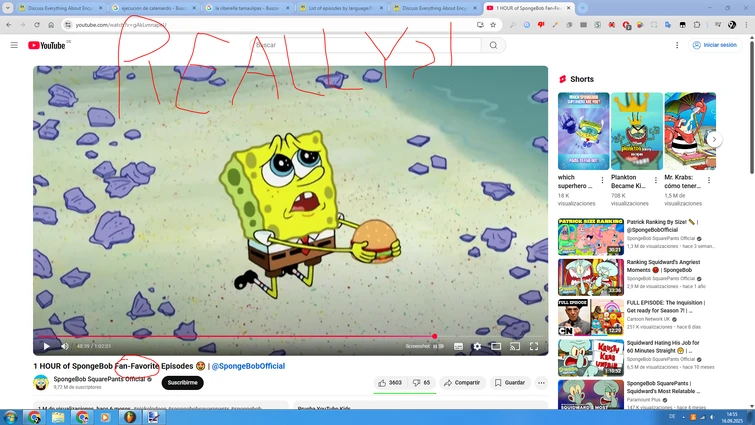755x425 pixels.
Task: Open the Chrome profile avatar
Action: click(732, 25)
